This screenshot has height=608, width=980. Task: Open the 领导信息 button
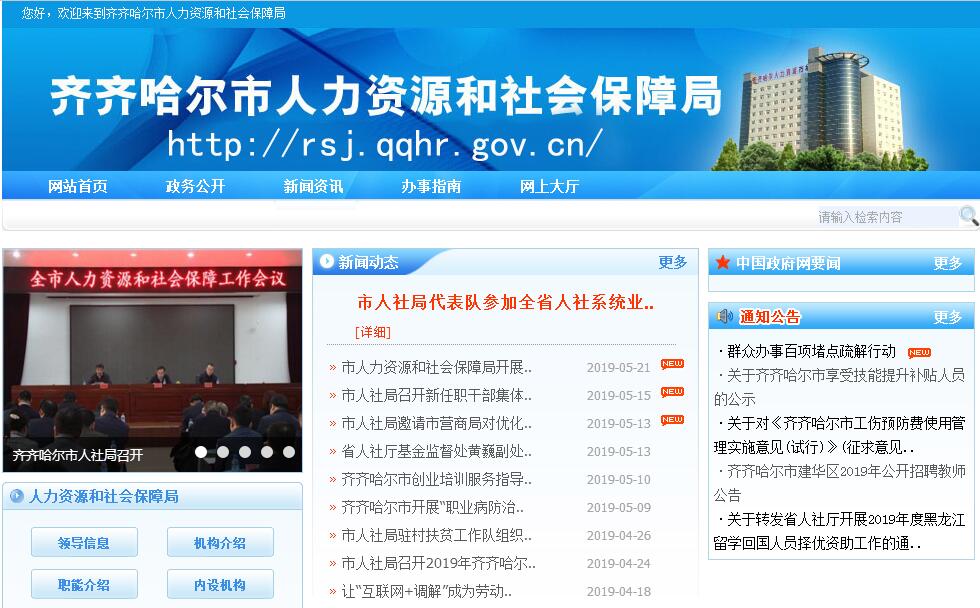pos(84,543)
